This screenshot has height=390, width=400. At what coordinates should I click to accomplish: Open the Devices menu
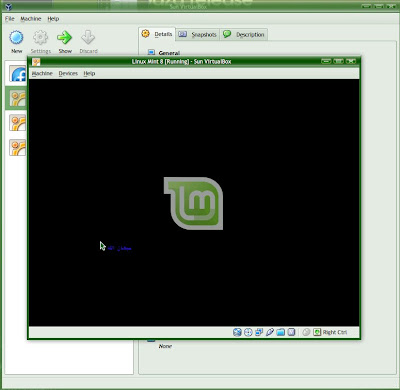point(68,73)
